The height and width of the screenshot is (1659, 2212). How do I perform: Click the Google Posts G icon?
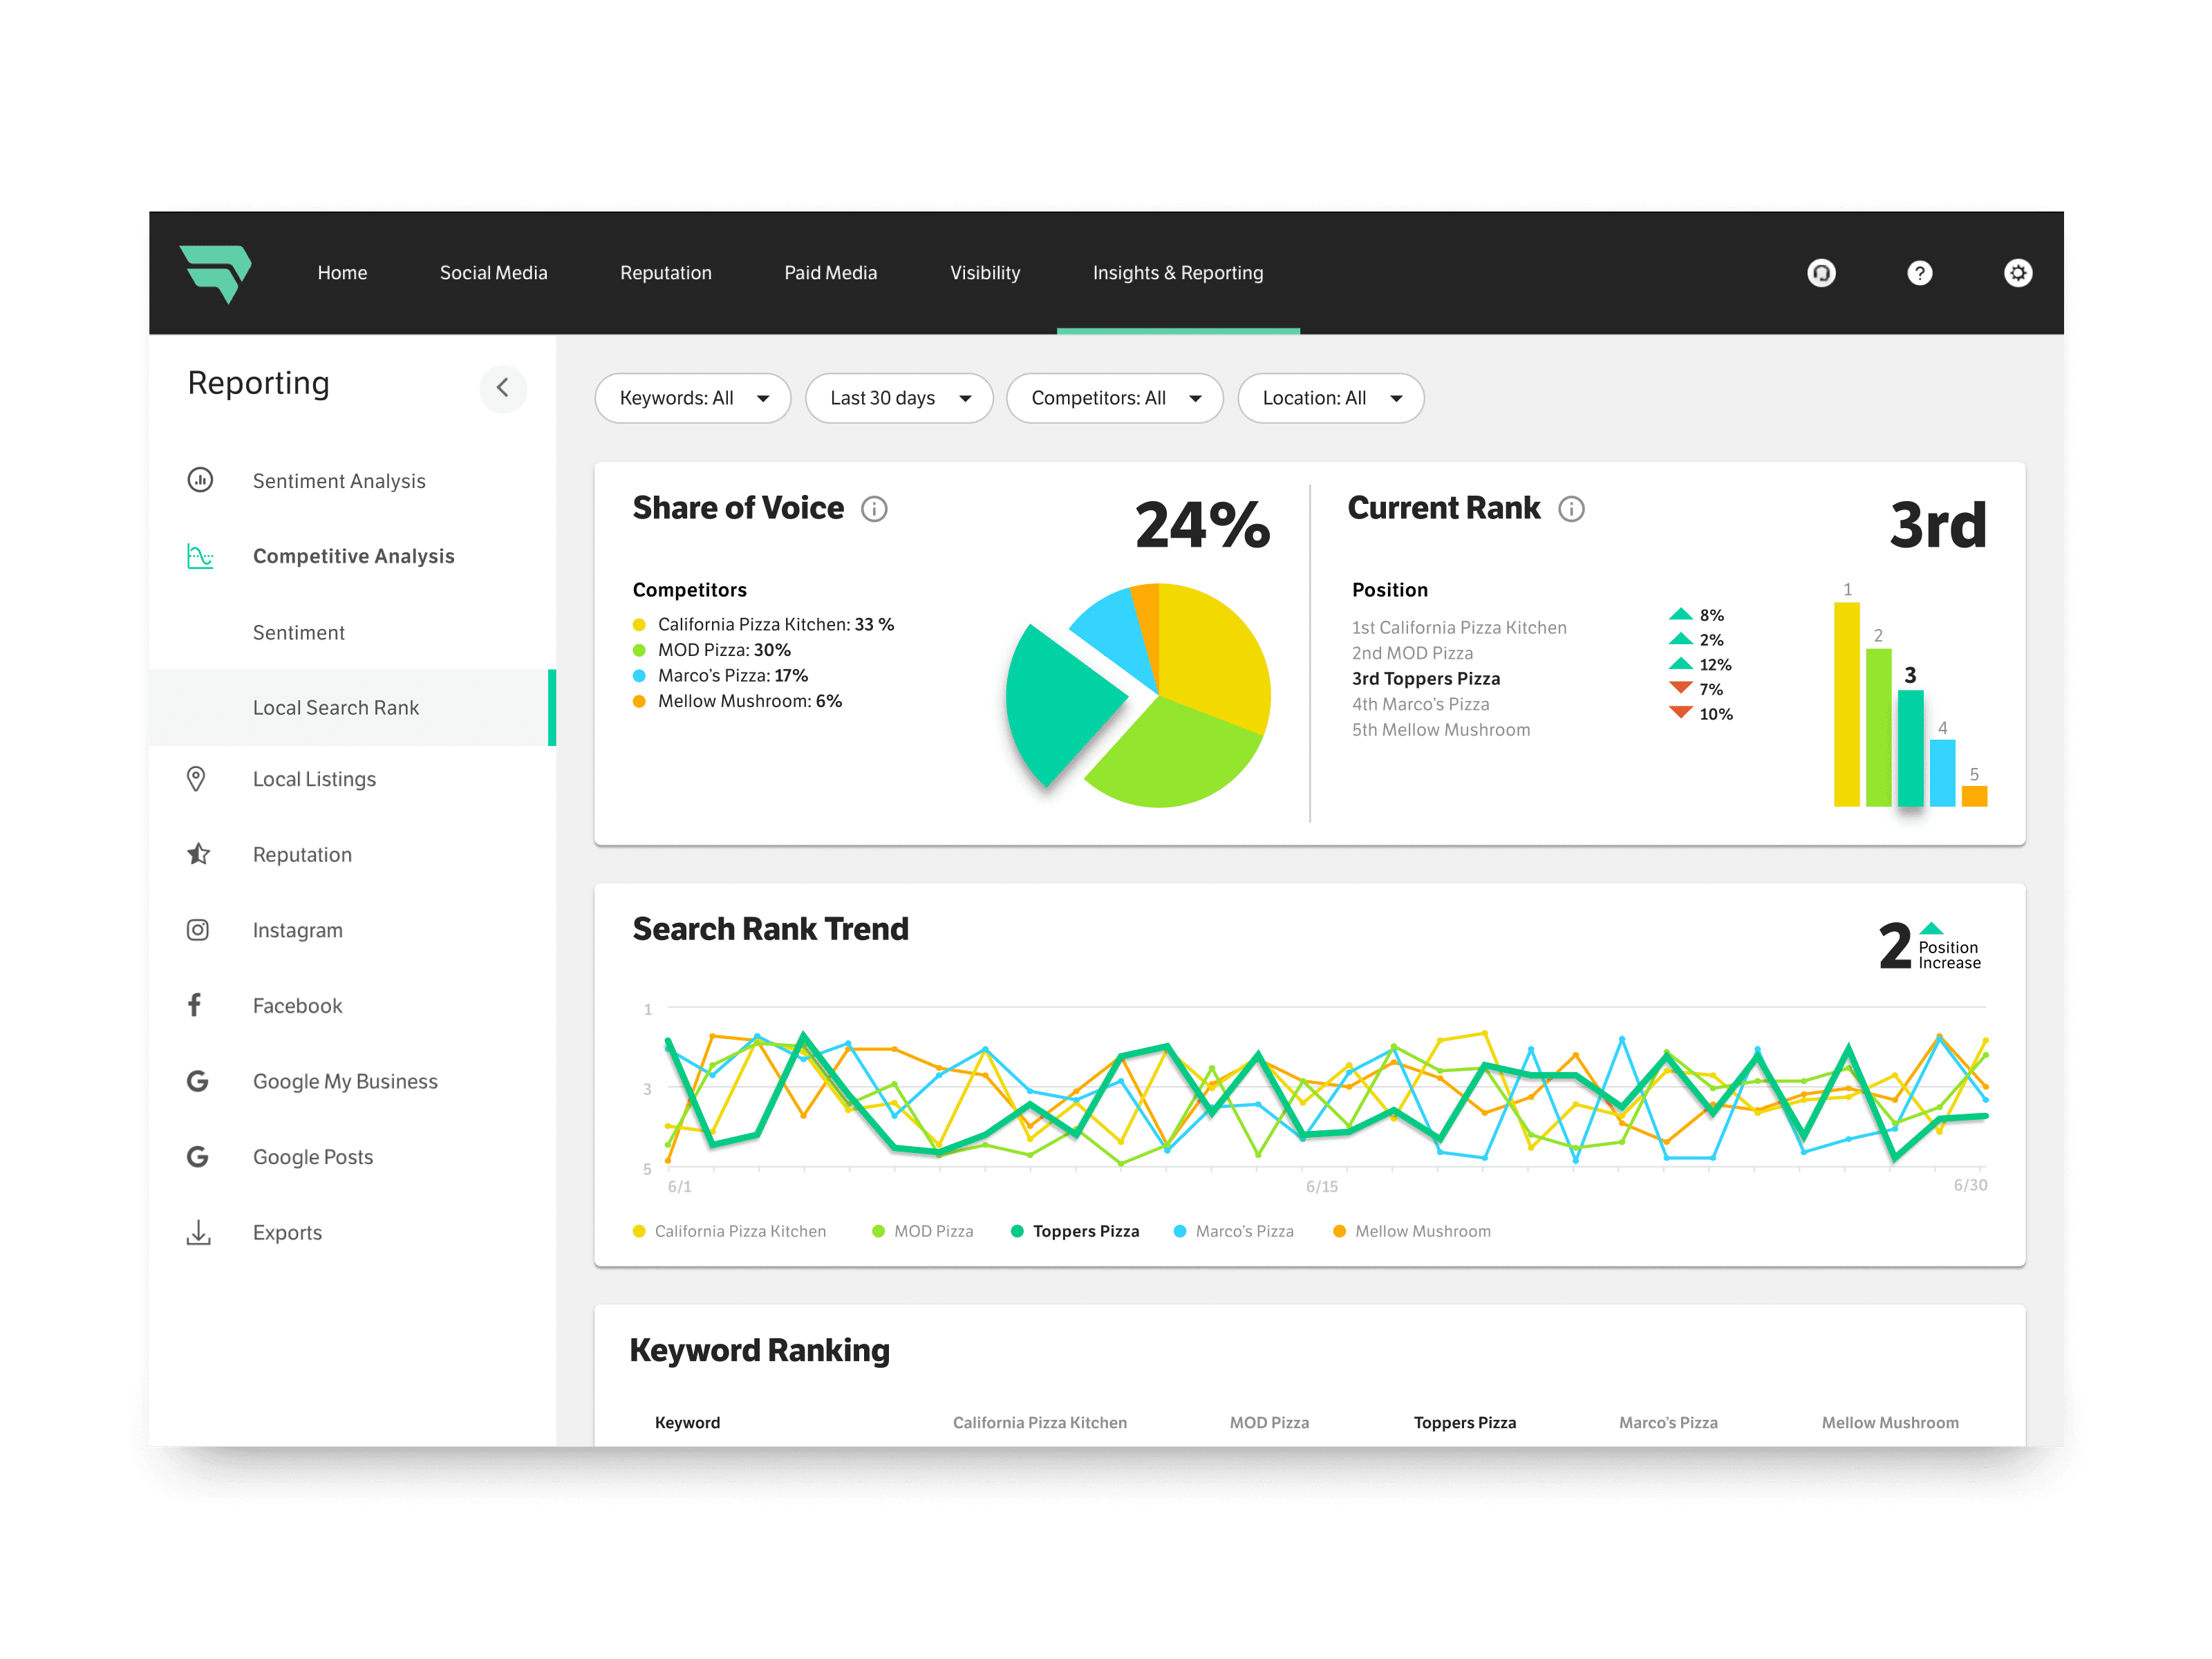[198, 1157]
